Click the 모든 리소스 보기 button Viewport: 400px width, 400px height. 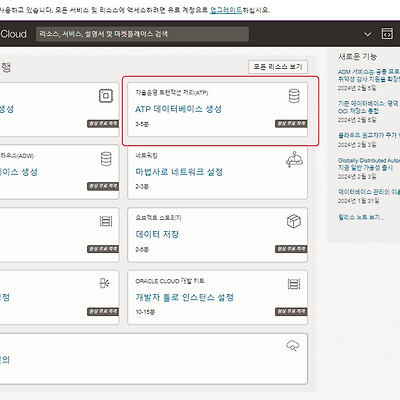(278, 67)
